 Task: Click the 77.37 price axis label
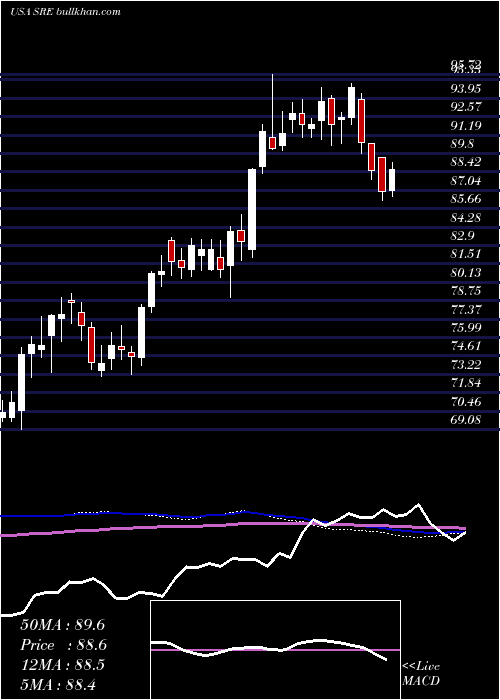click(466, 309)
